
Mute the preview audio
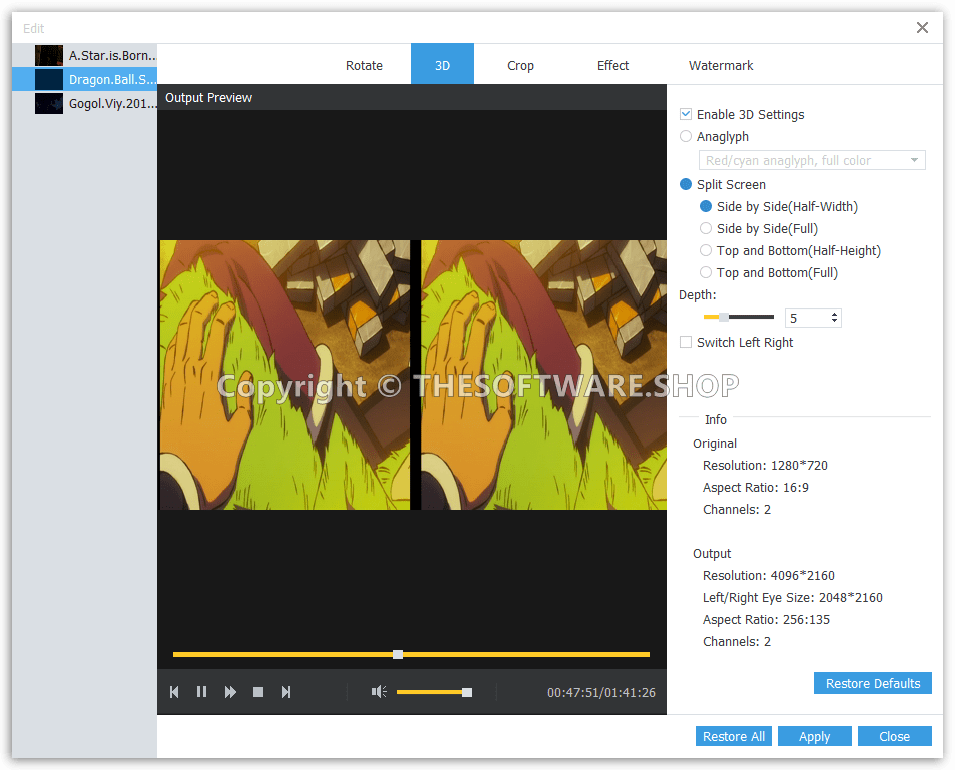coord(379,691)
